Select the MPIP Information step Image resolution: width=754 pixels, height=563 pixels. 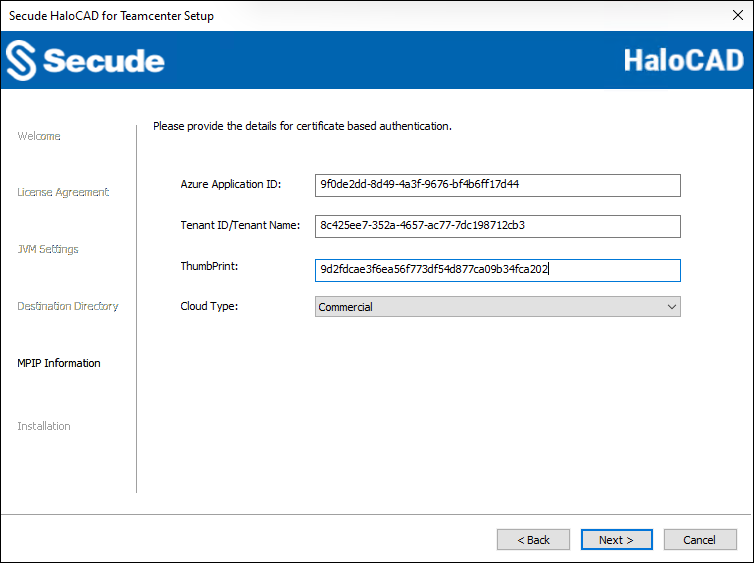click(x=59, y=363)
